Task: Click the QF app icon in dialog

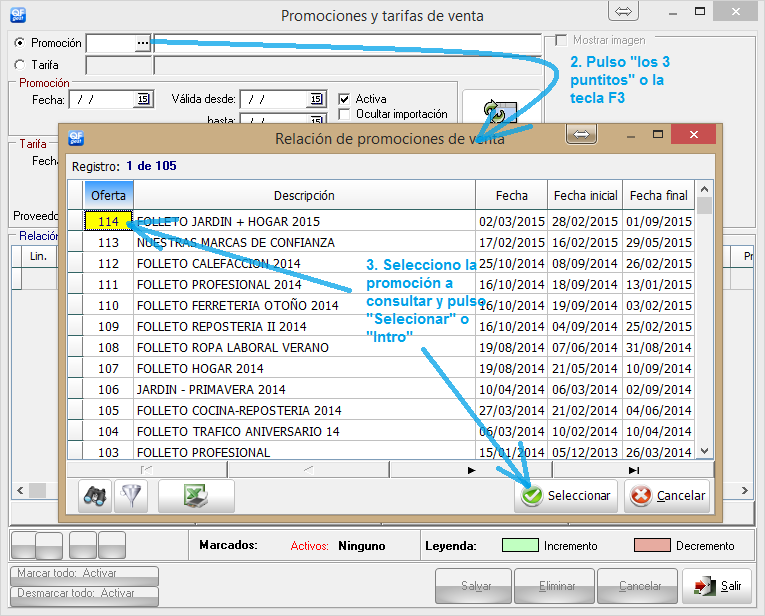Action: (76, 138)
